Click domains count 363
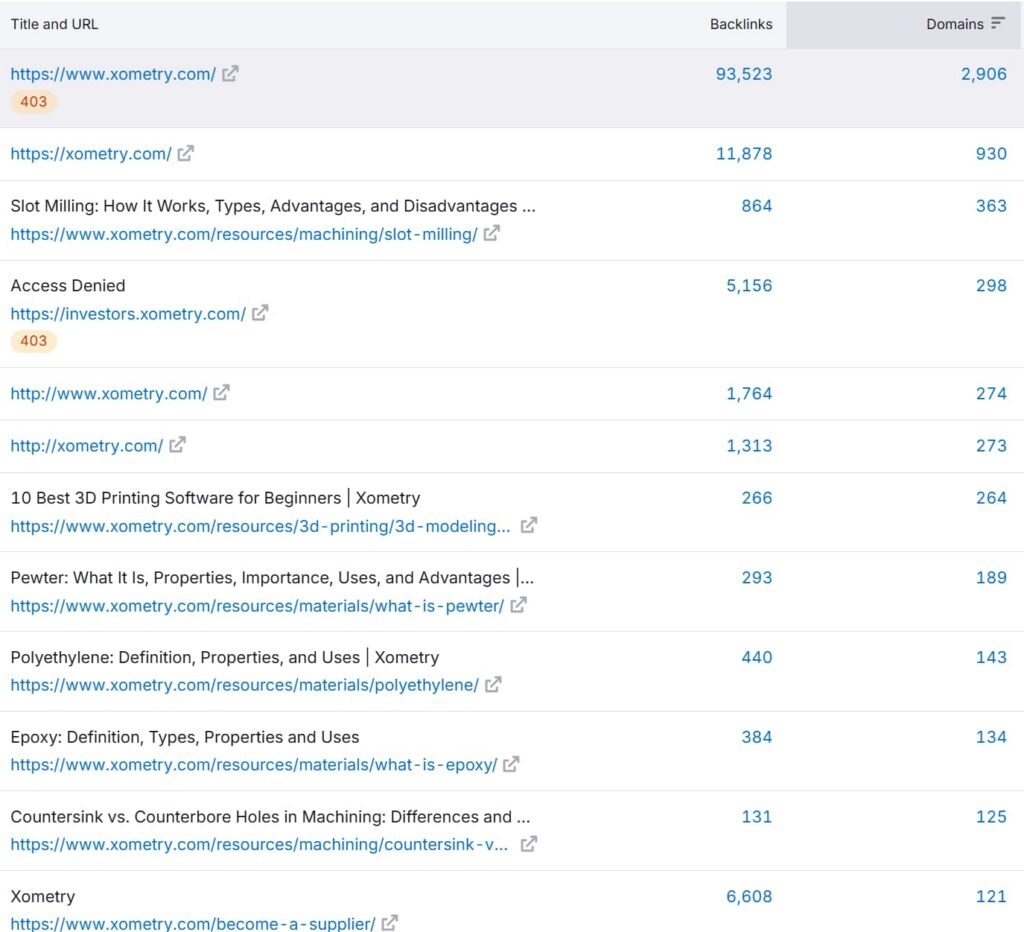Screen dimensions: 1024x932 pyautogui.click(x=991, y=206)
